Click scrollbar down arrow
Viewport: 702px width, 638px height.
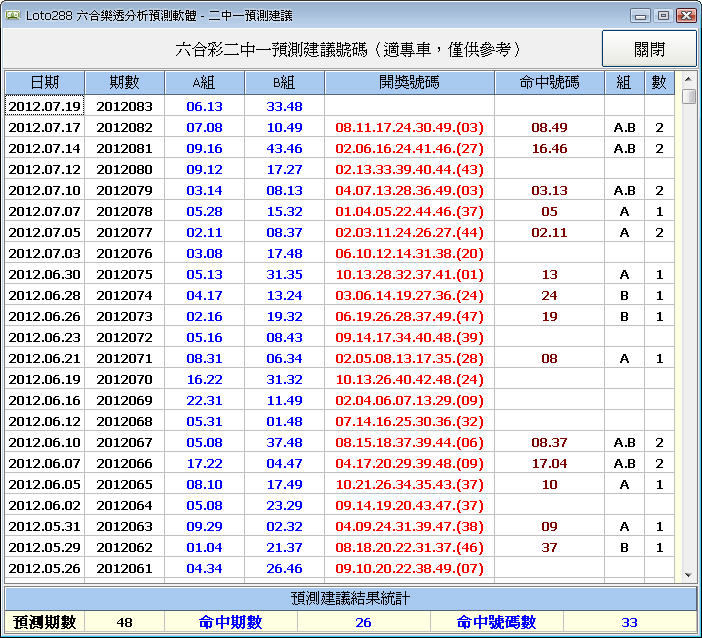click(x=688, y=574)
